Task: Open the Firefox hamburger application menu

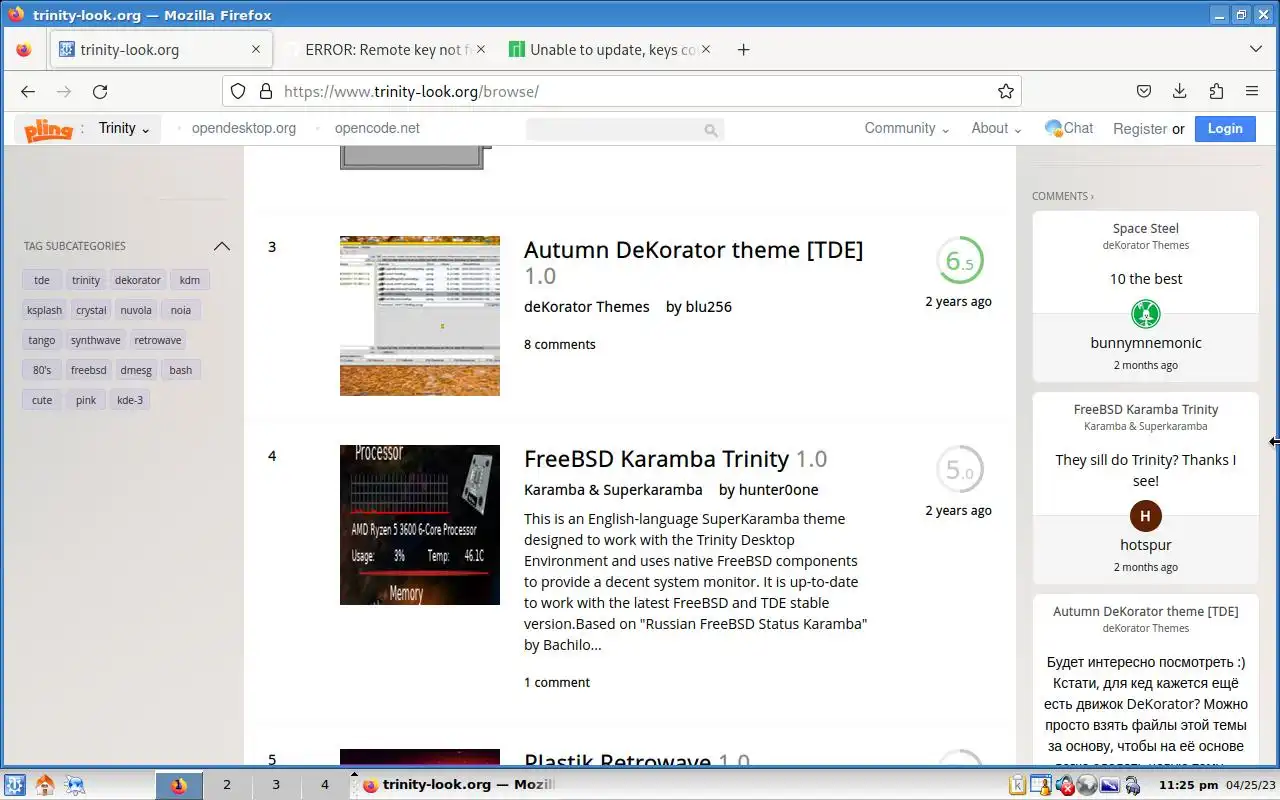Action: (1252, 91)
